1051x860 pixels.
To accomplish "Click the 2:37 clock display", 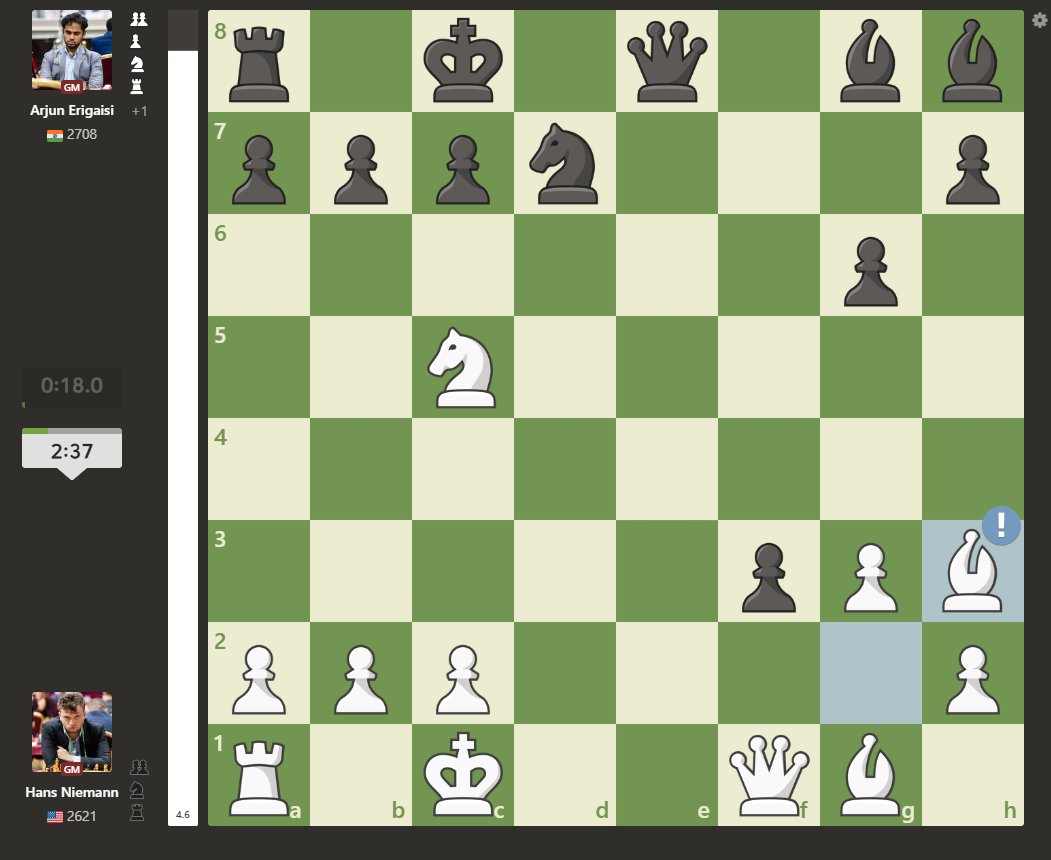I will 70,449.
